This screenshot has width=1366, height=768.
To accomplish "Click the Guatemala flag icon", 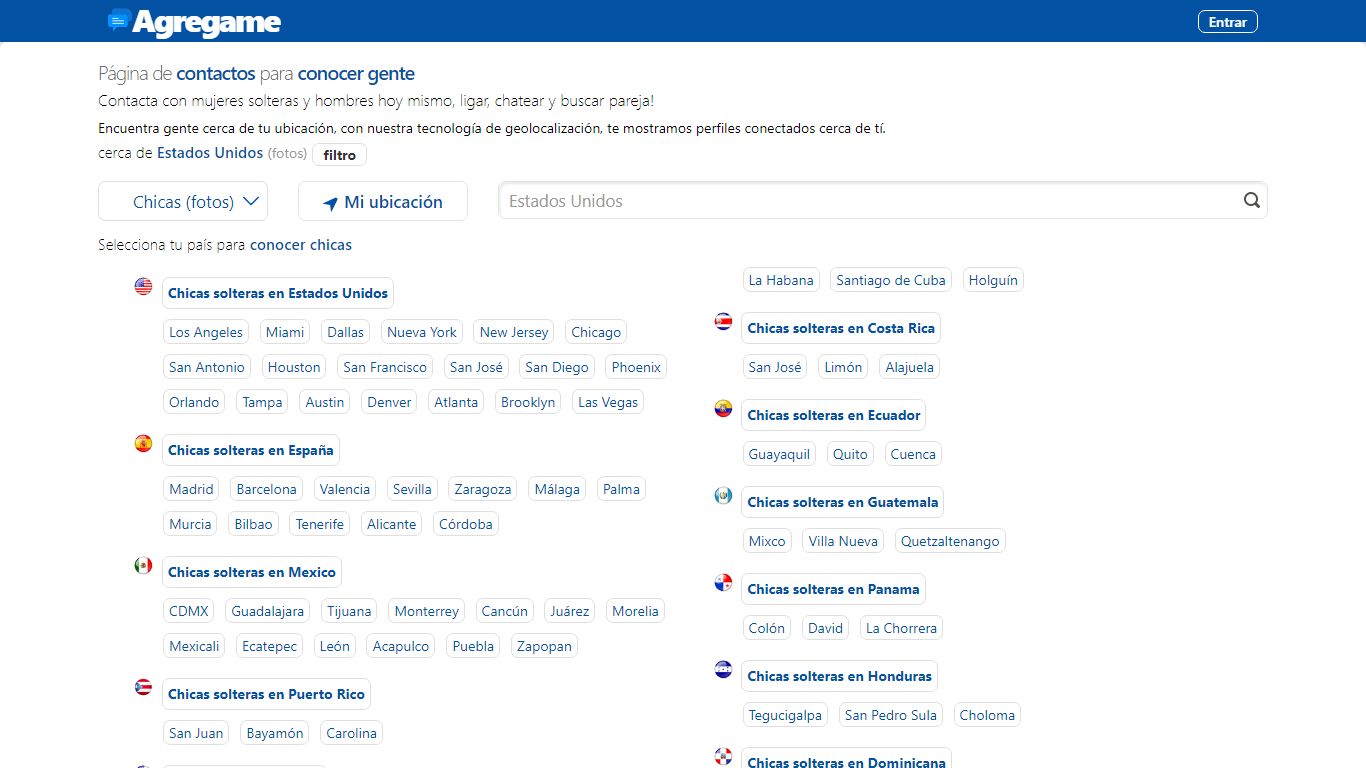I will pyautogui.click(x=723, y=496).
